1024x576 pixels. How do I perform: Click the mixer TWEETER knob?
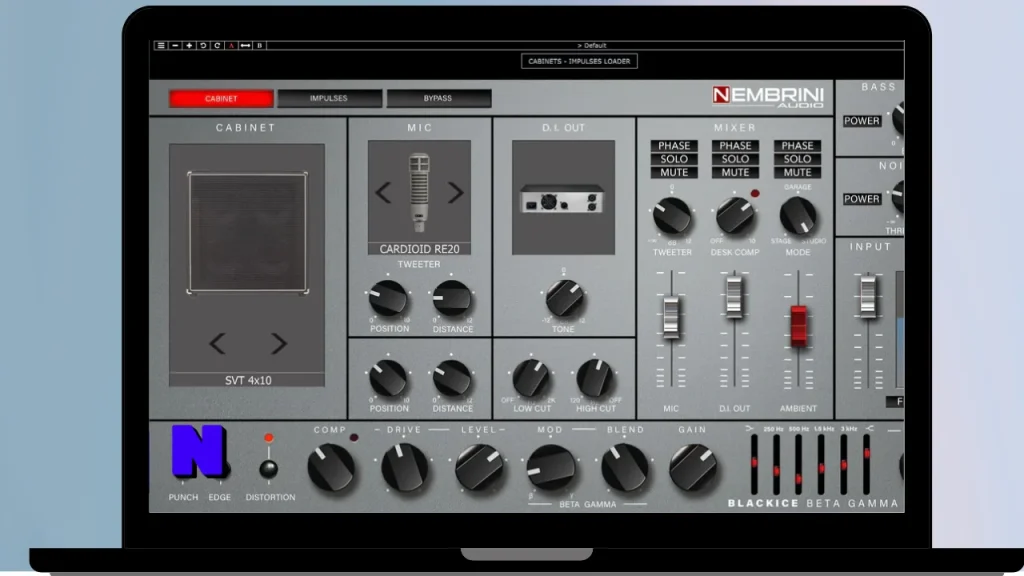[x=672, y=216]
